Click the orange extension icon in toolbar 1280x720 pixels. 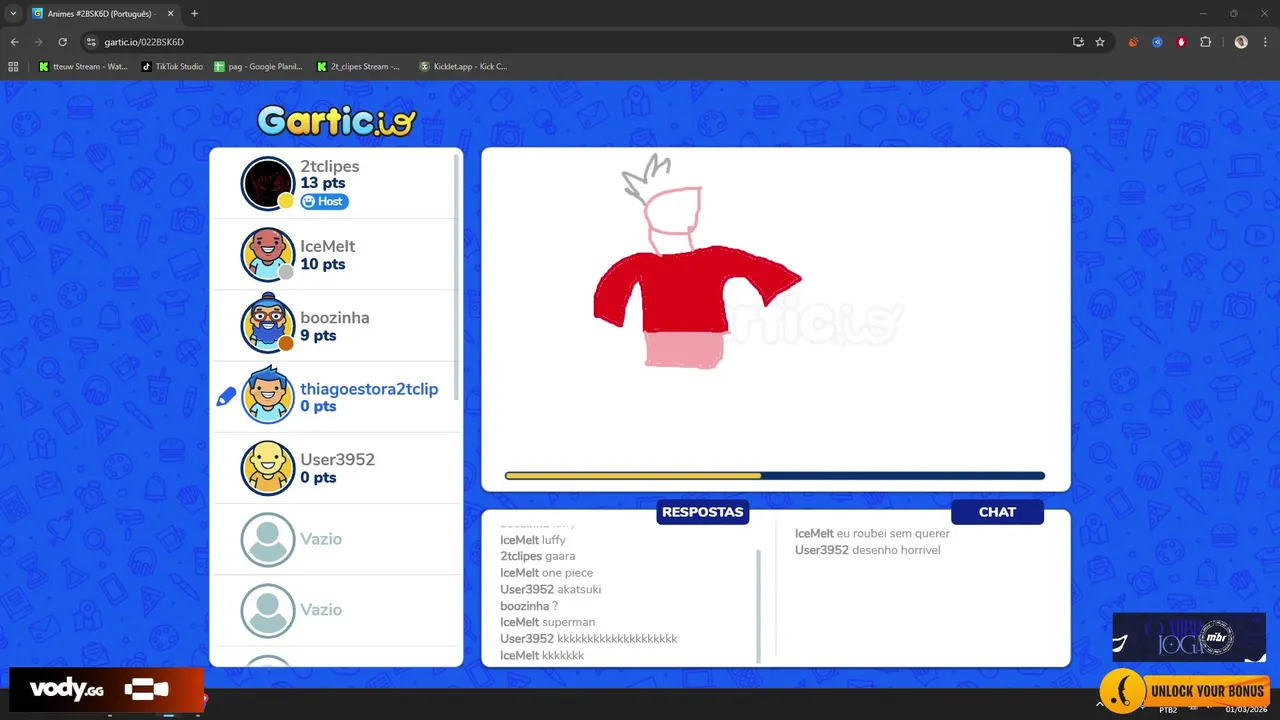[1133, 42]
